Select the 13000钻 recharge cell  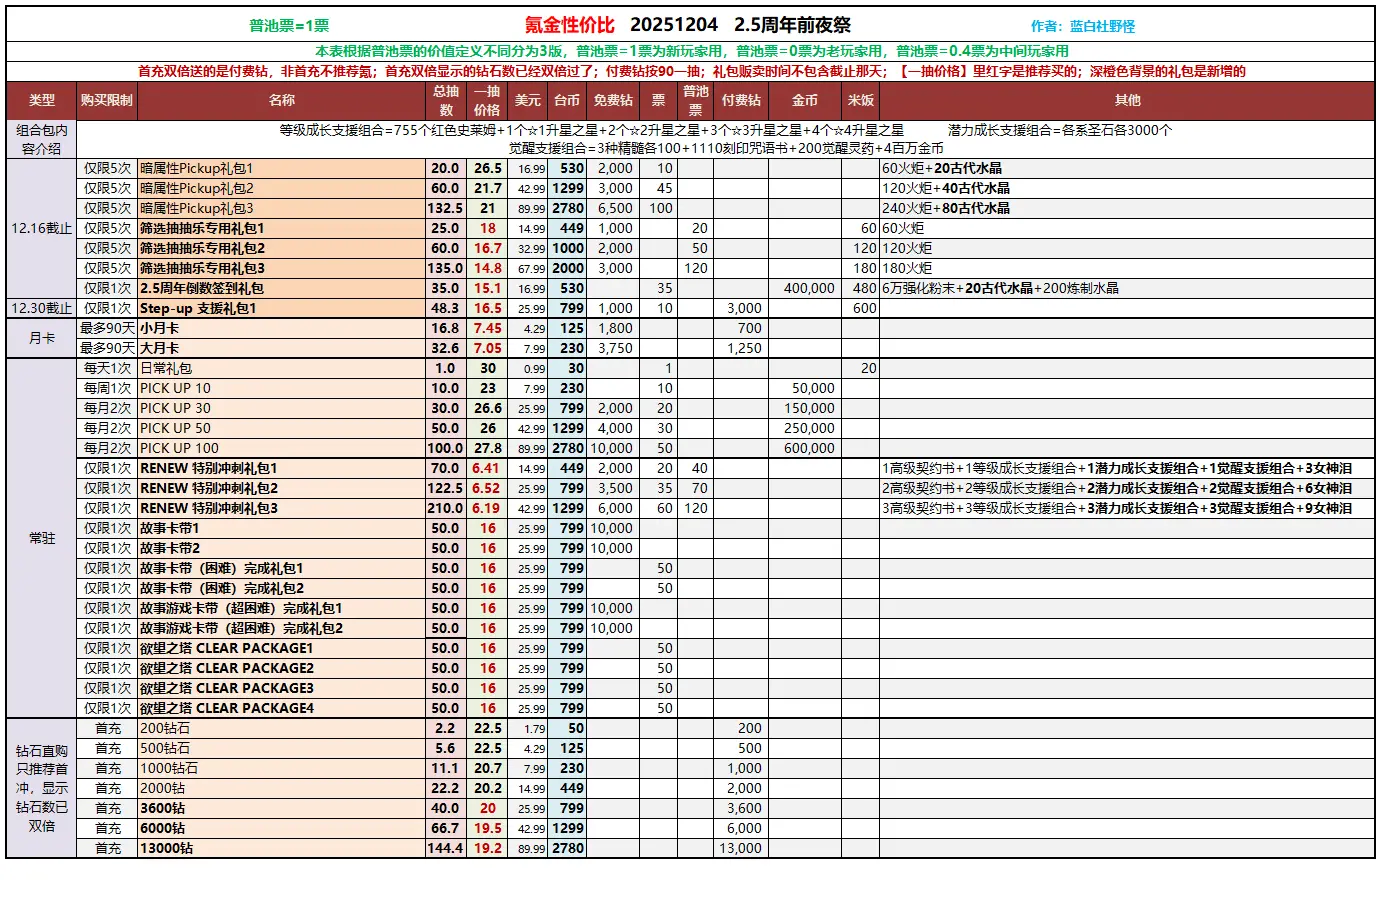167,848
